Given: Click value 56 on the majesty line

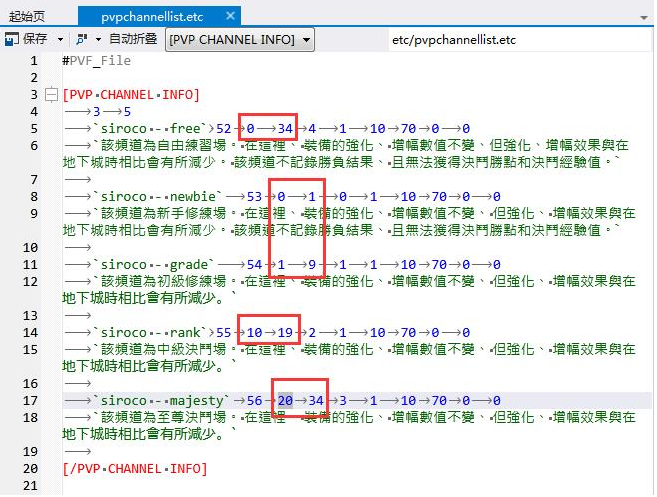Looking at the screenshot, I should [254, 401].
